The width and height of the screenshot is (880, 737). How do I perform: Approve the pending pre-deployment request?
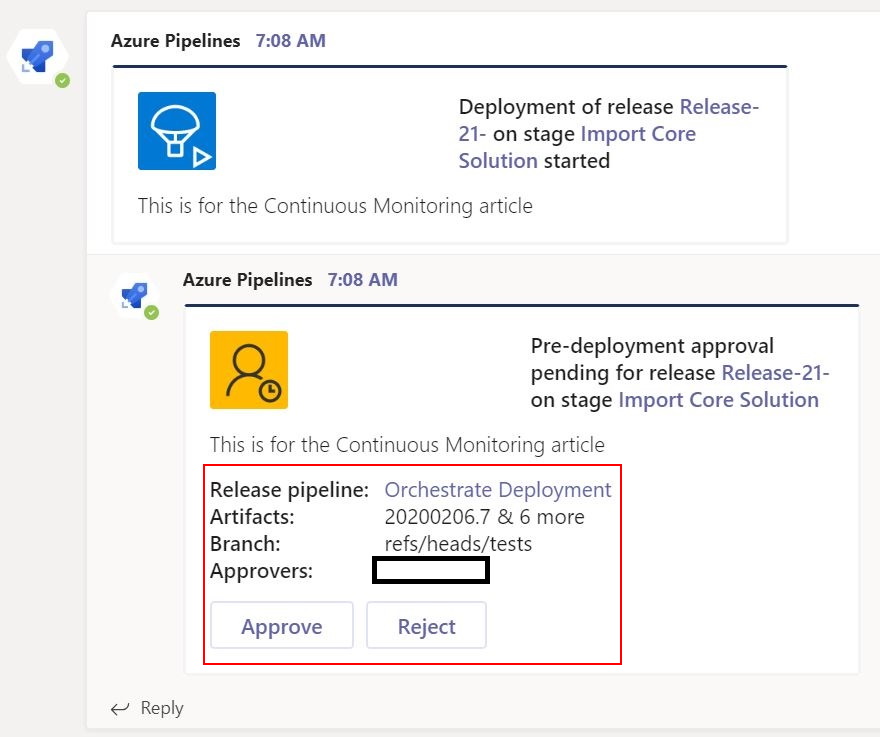[x=282, y=625]
